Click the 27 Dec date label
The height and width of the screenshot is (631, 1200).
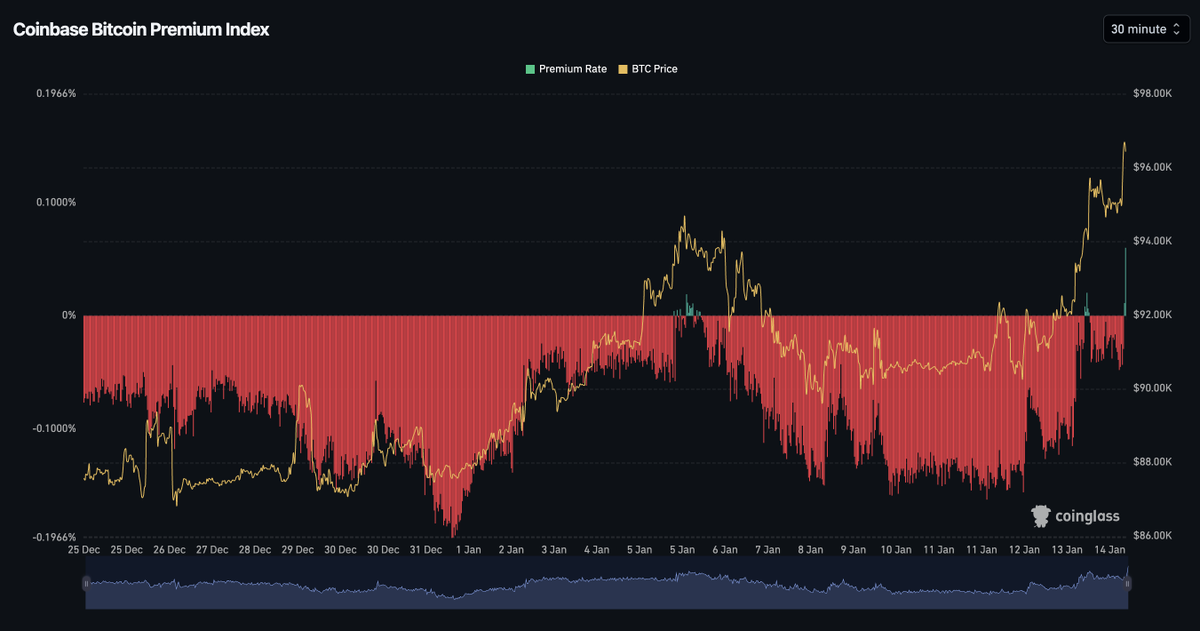tap(212, 550)
